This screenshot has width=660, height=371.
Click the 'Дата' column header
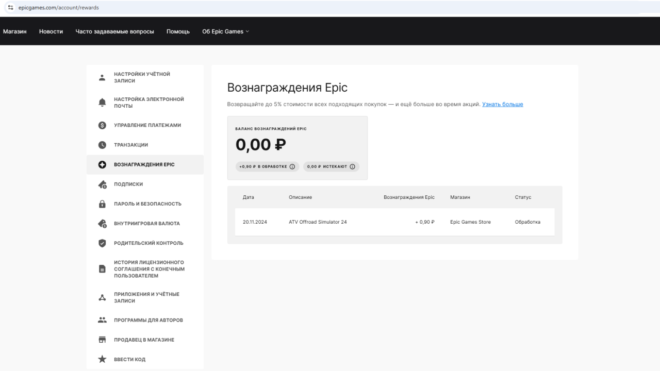(x=248, y=197)
